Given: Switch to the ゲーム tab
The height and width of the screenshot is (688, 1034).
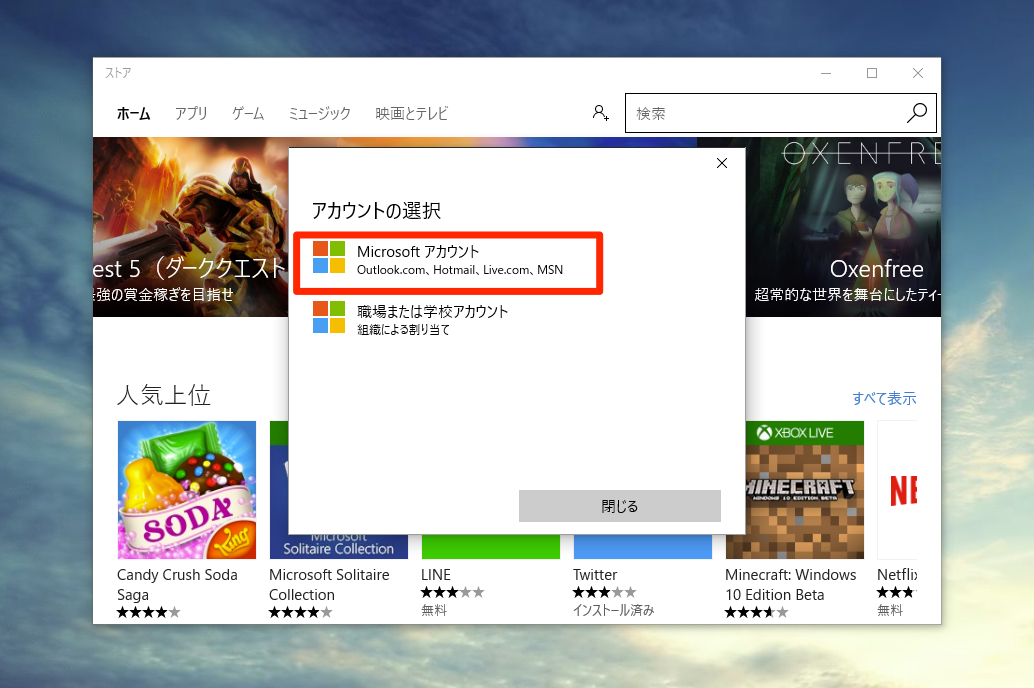Looking at the screenshot, I should point(248,113).
